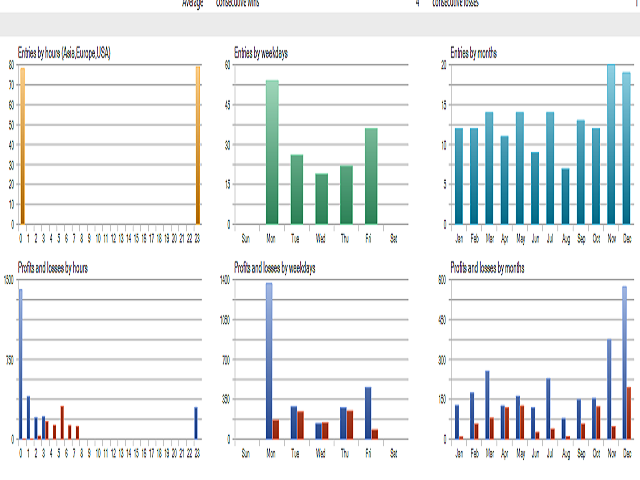The width and height of the screenshot is (640, 480).
Task: Select the Oct bar in Entries by months
Action: (x=596, y=176)
